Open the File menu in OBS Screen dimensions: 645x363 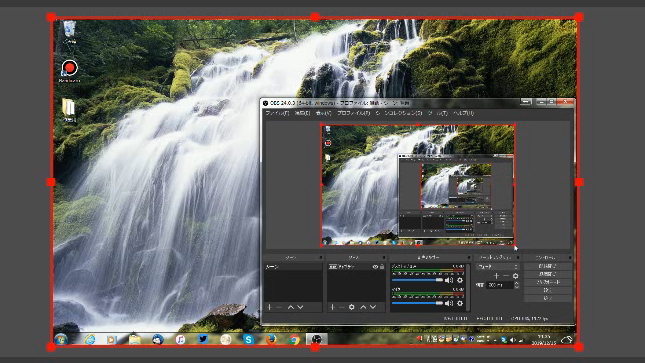point(277,113)
